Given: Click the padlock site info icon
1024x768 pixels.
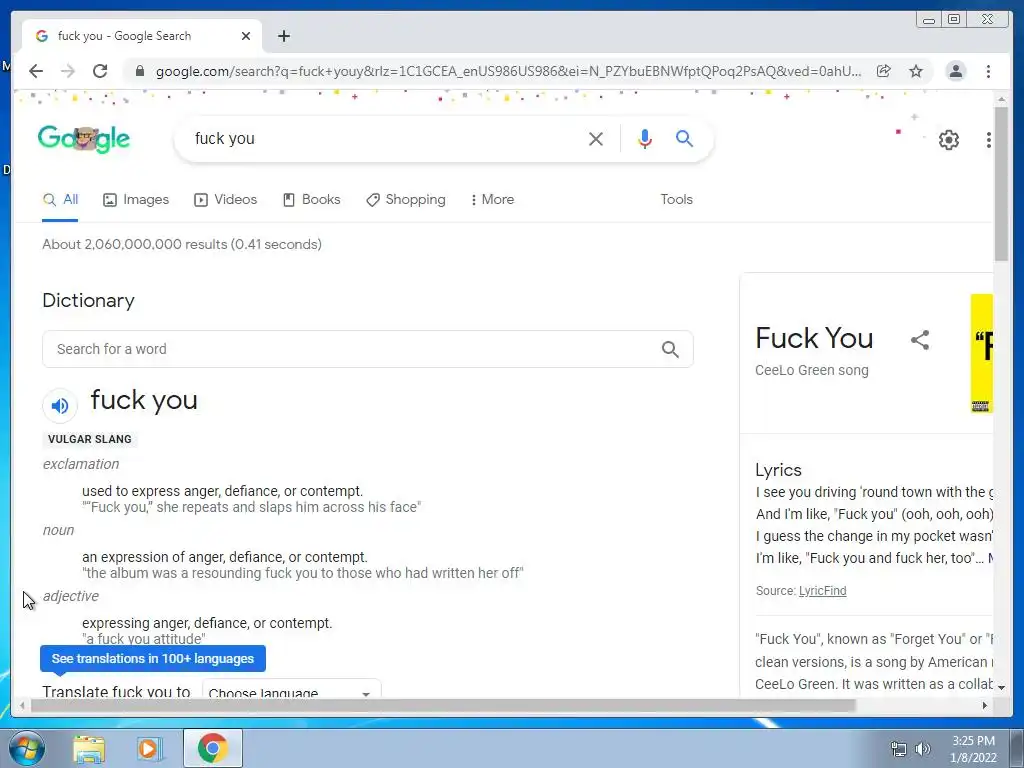Looking at the screenshot, I should click(139, 71).
